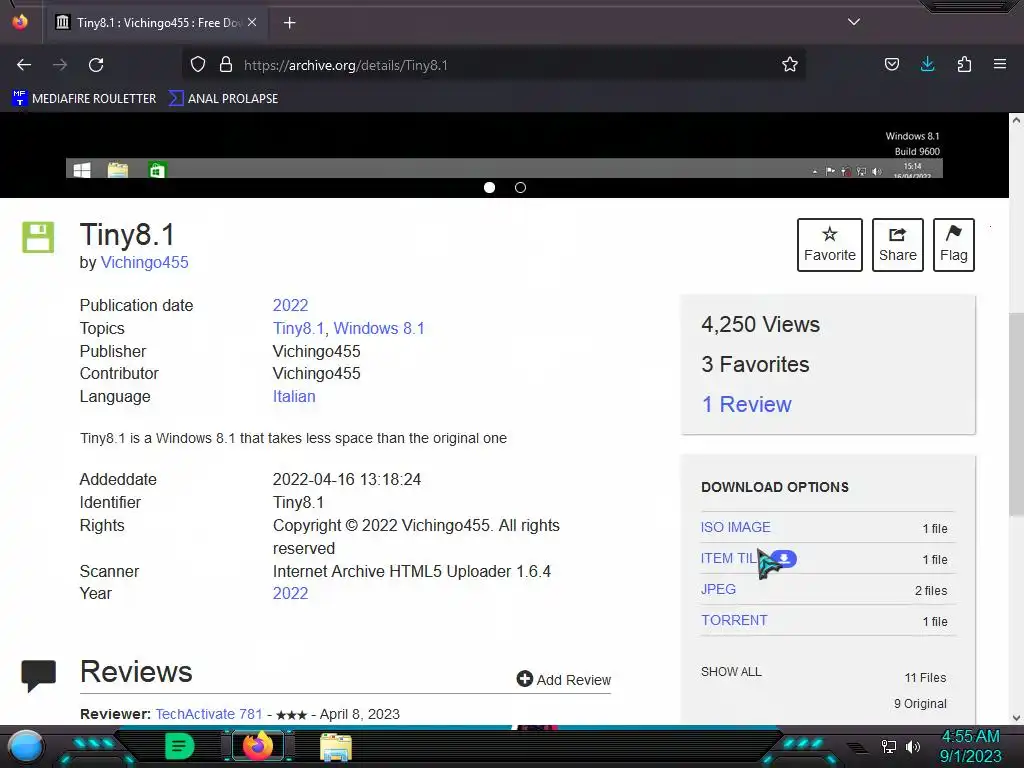Click the 3 Favorites text
Screen dimensions: 1024x768
pos(755,364)
